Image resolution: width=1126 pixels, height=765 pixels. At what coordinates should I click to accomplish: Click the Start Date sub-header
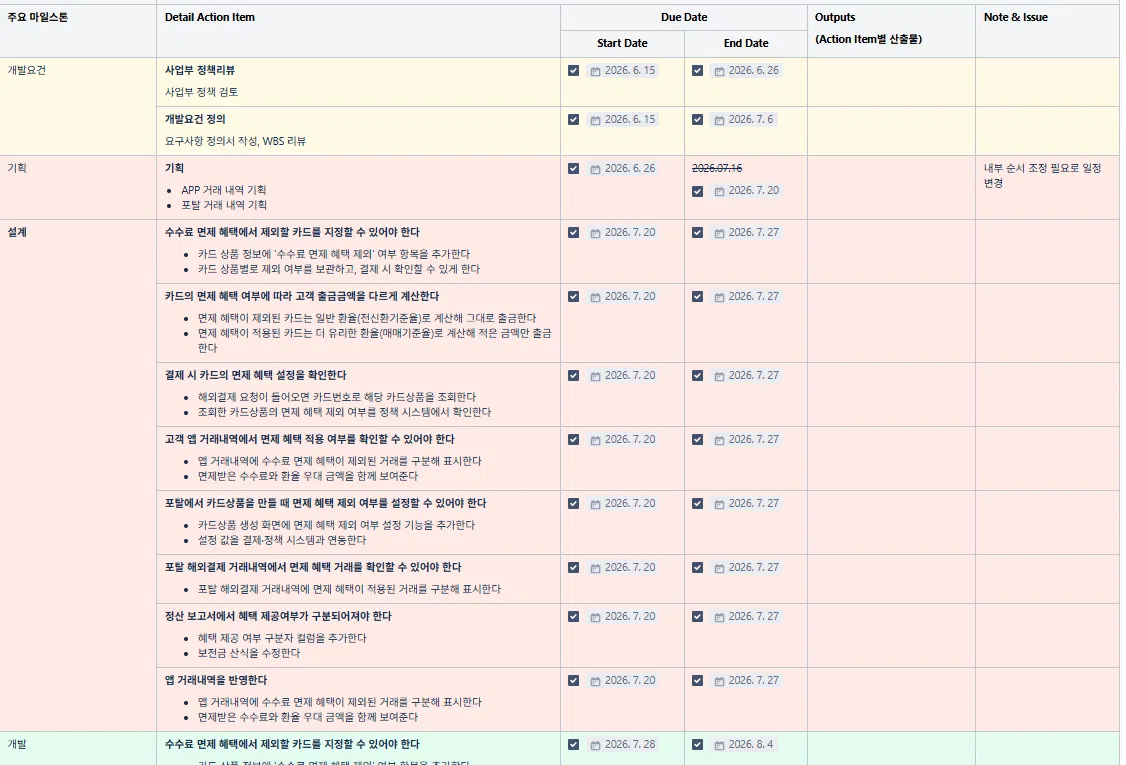[x=622, y=43]
